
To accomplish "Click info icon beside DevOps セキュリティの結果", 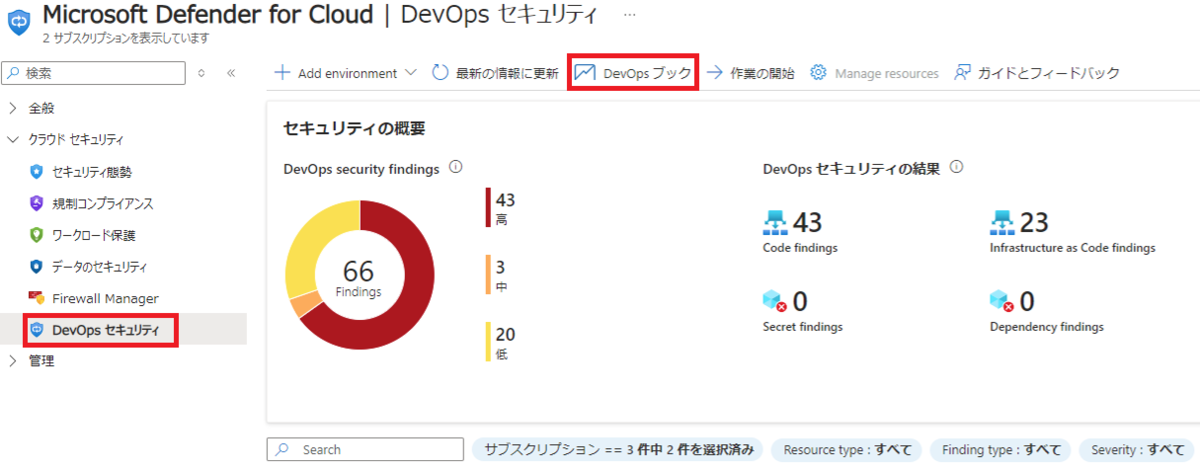I will [x=956, y=168].
